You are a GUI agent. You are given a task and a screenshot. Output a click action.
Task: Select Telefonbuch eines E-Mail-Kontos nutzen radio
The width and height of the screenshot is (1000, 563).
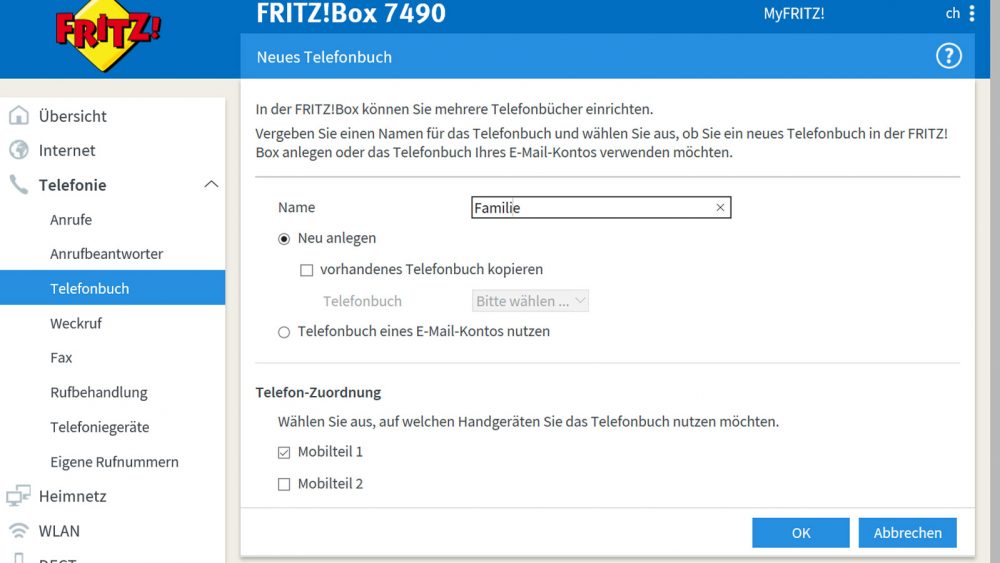click(284, 332)
